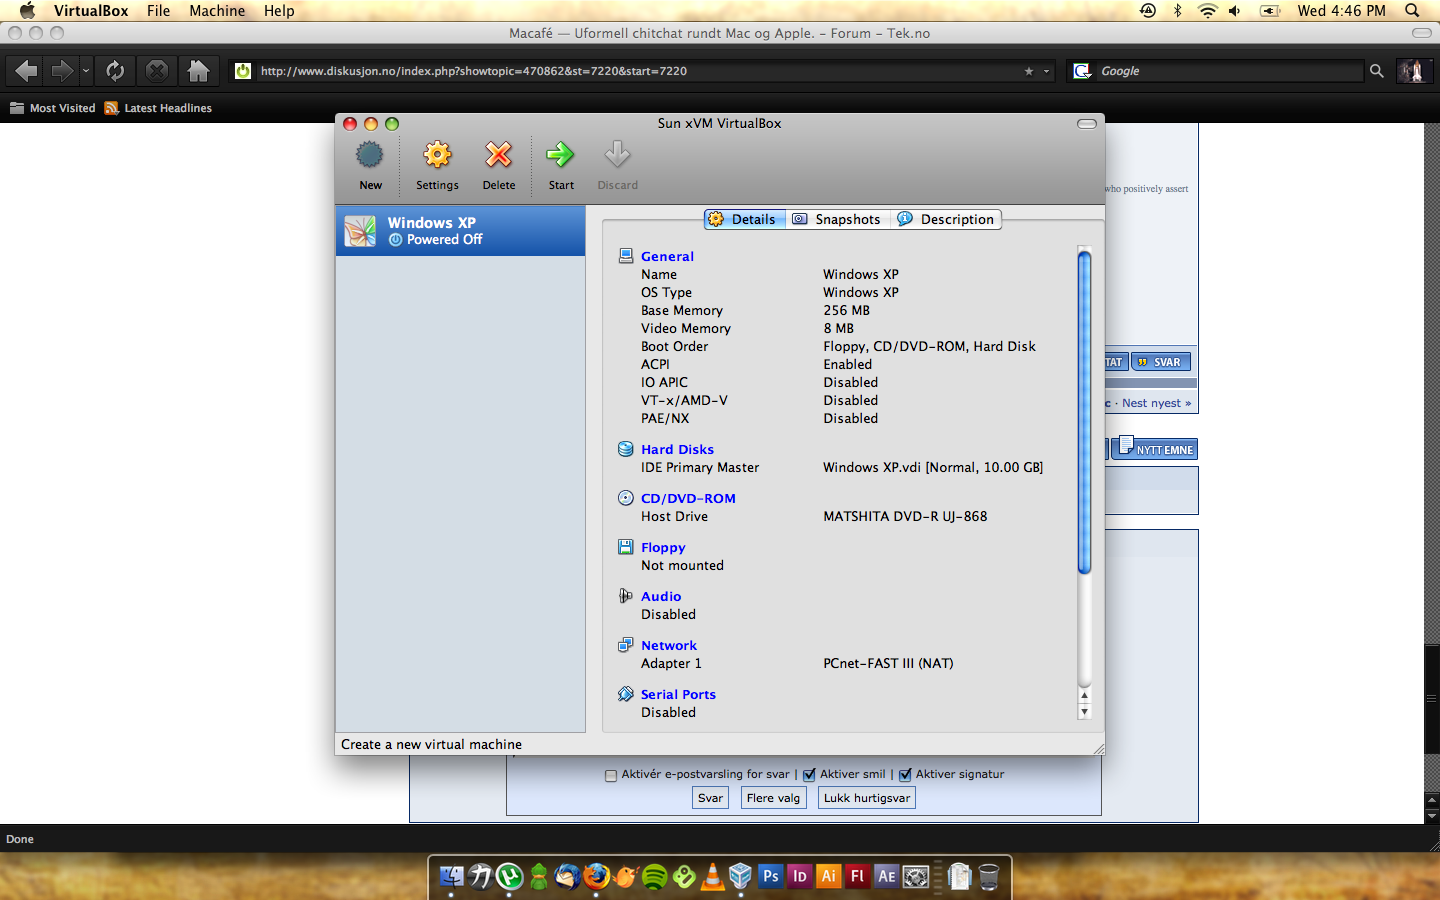
Task: Click the Google search field
Action: tap(1230, 71)
